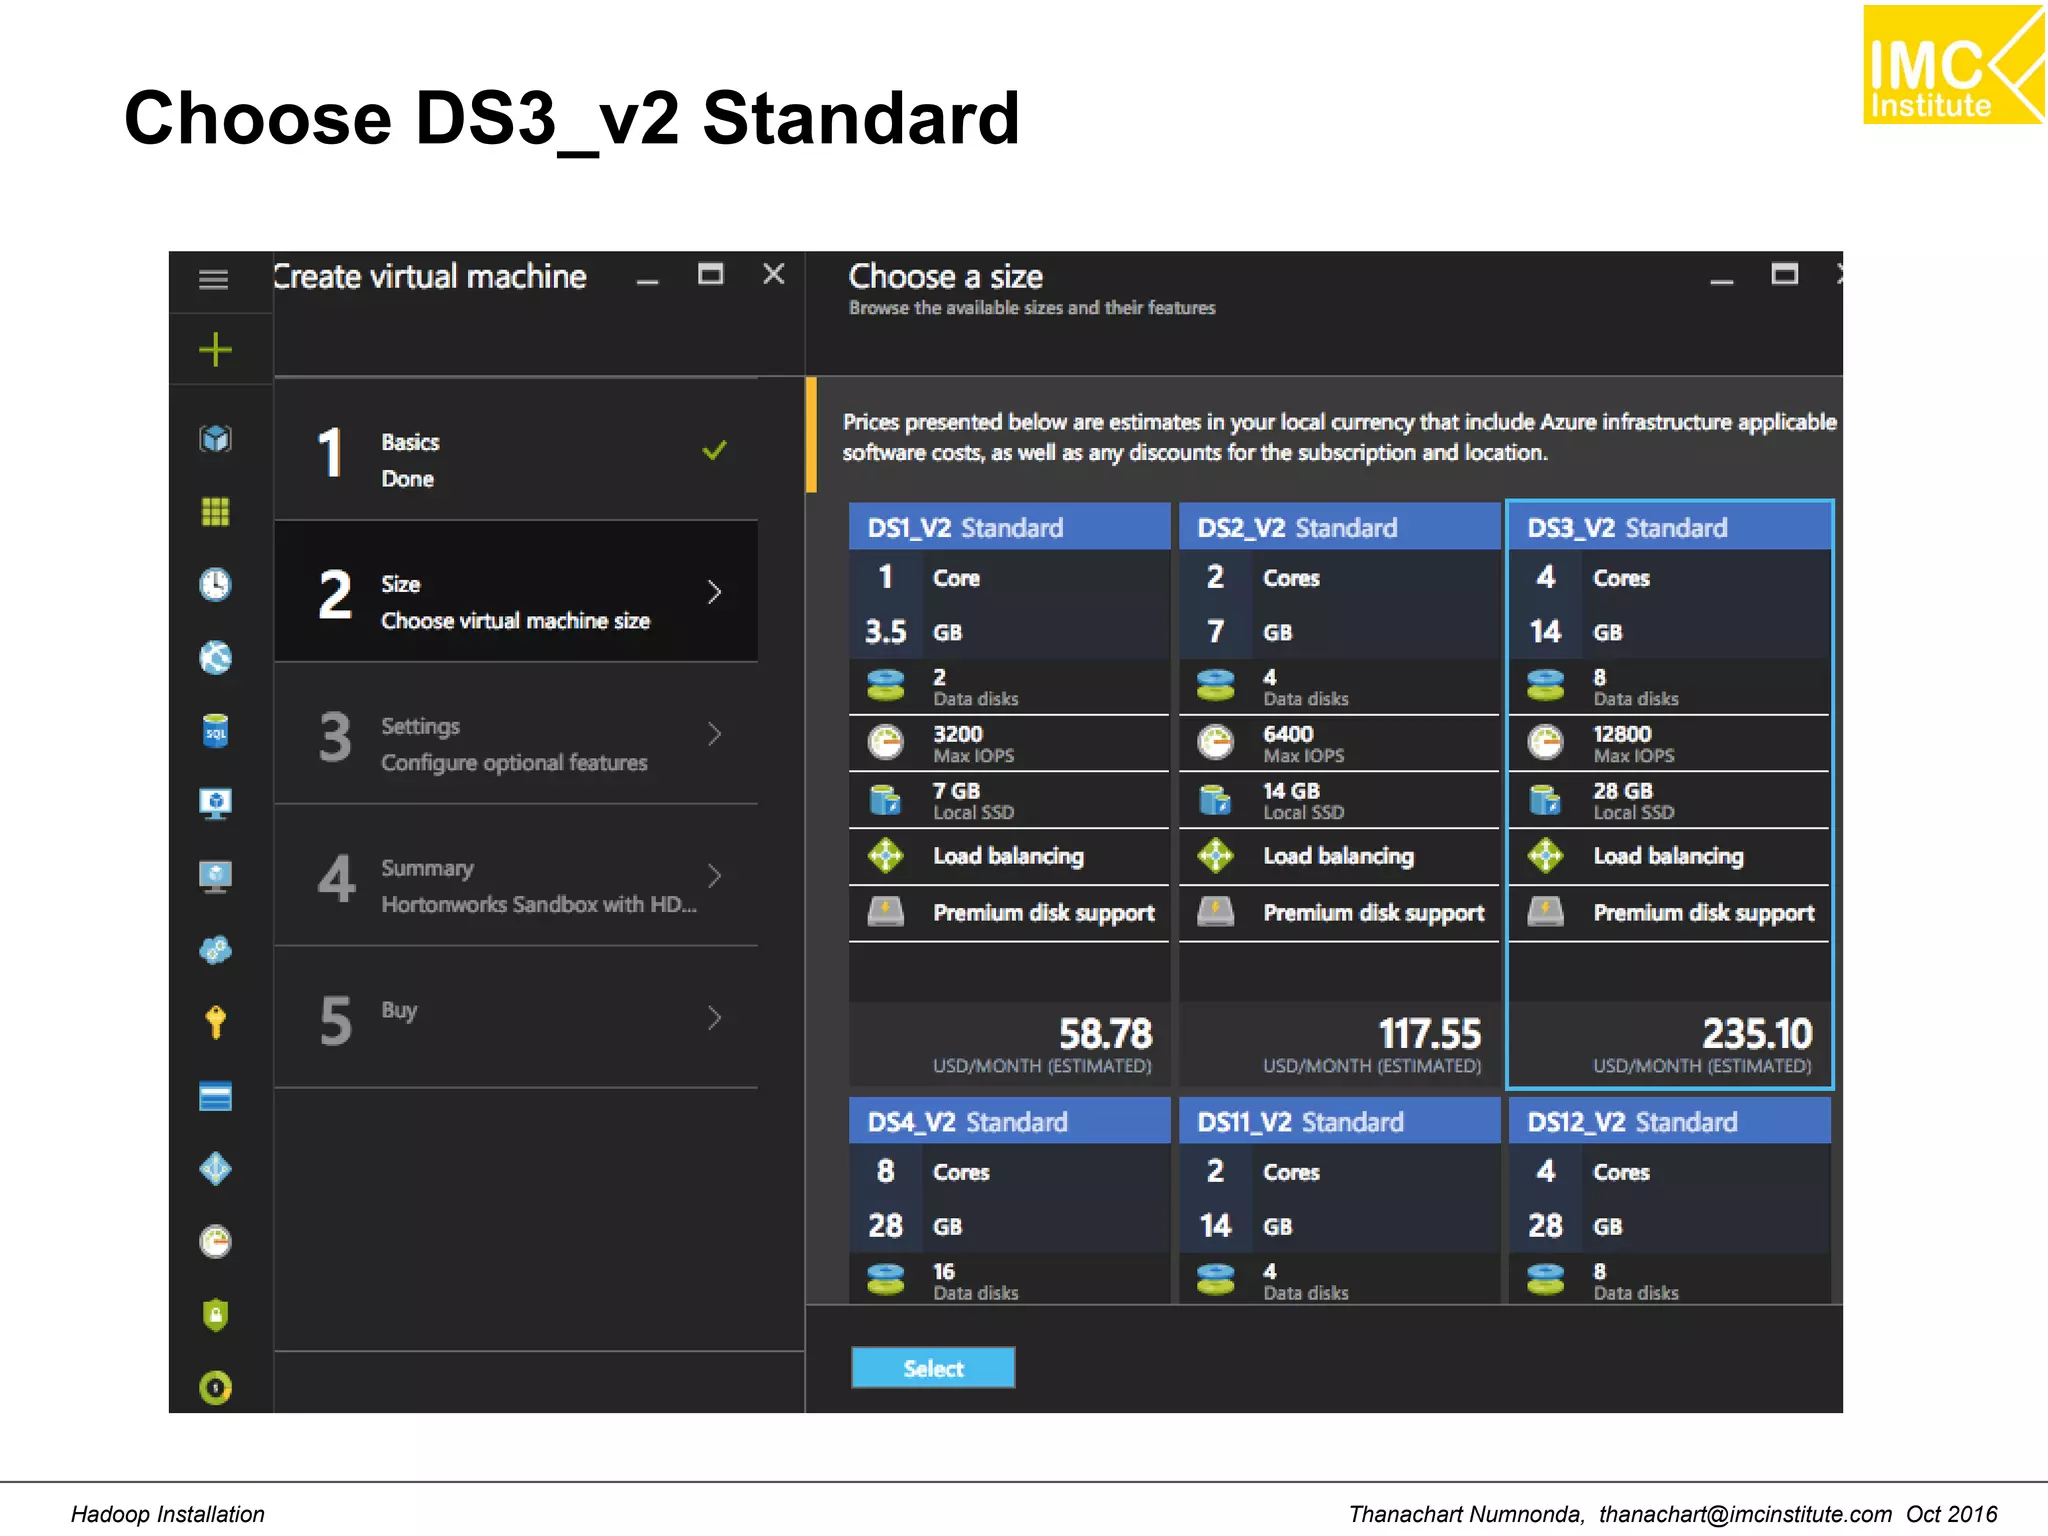Click DS2_V2 14 GB Local SSD value
2048x1536 pixels.
1291,791
